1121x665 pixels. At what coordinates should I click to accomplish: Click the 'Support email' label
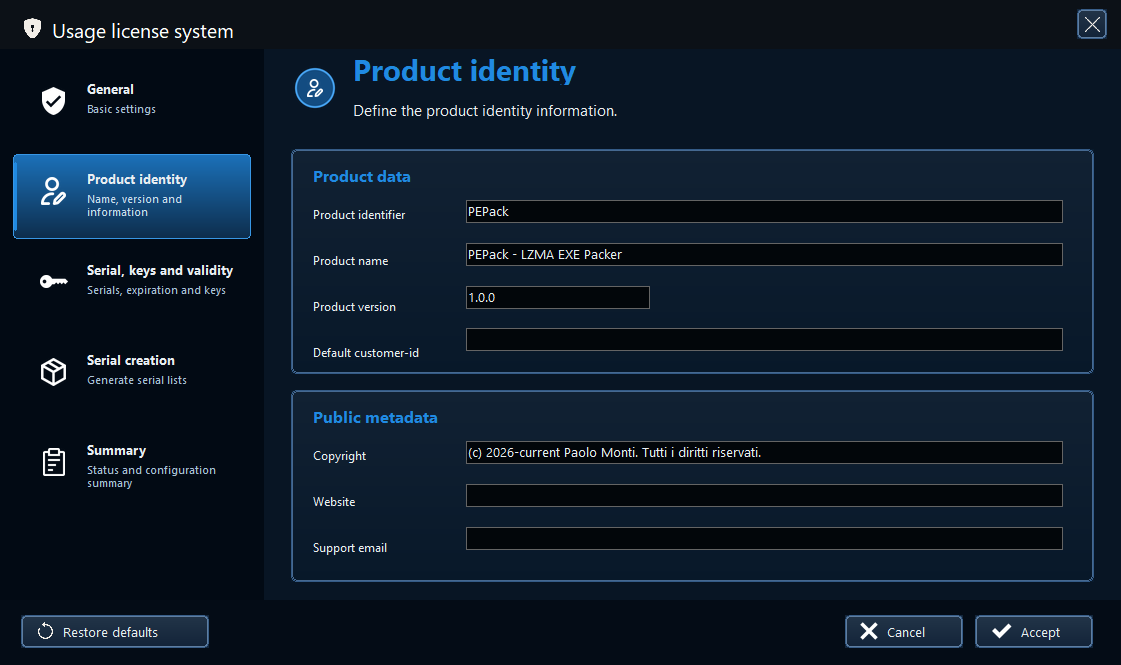[x=350, y=548]
